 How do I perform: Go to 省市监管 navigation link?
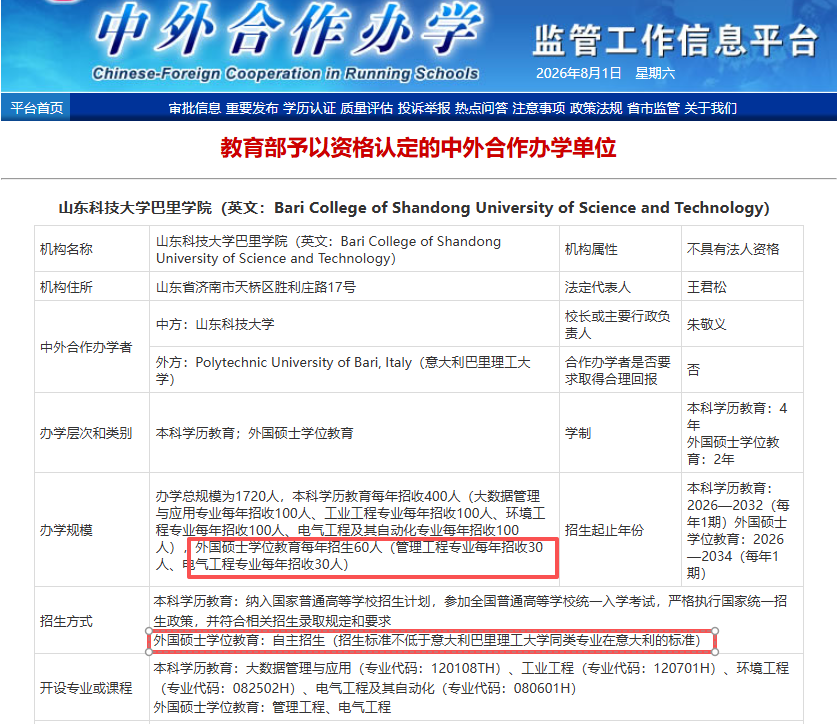[x=653, y=108]
